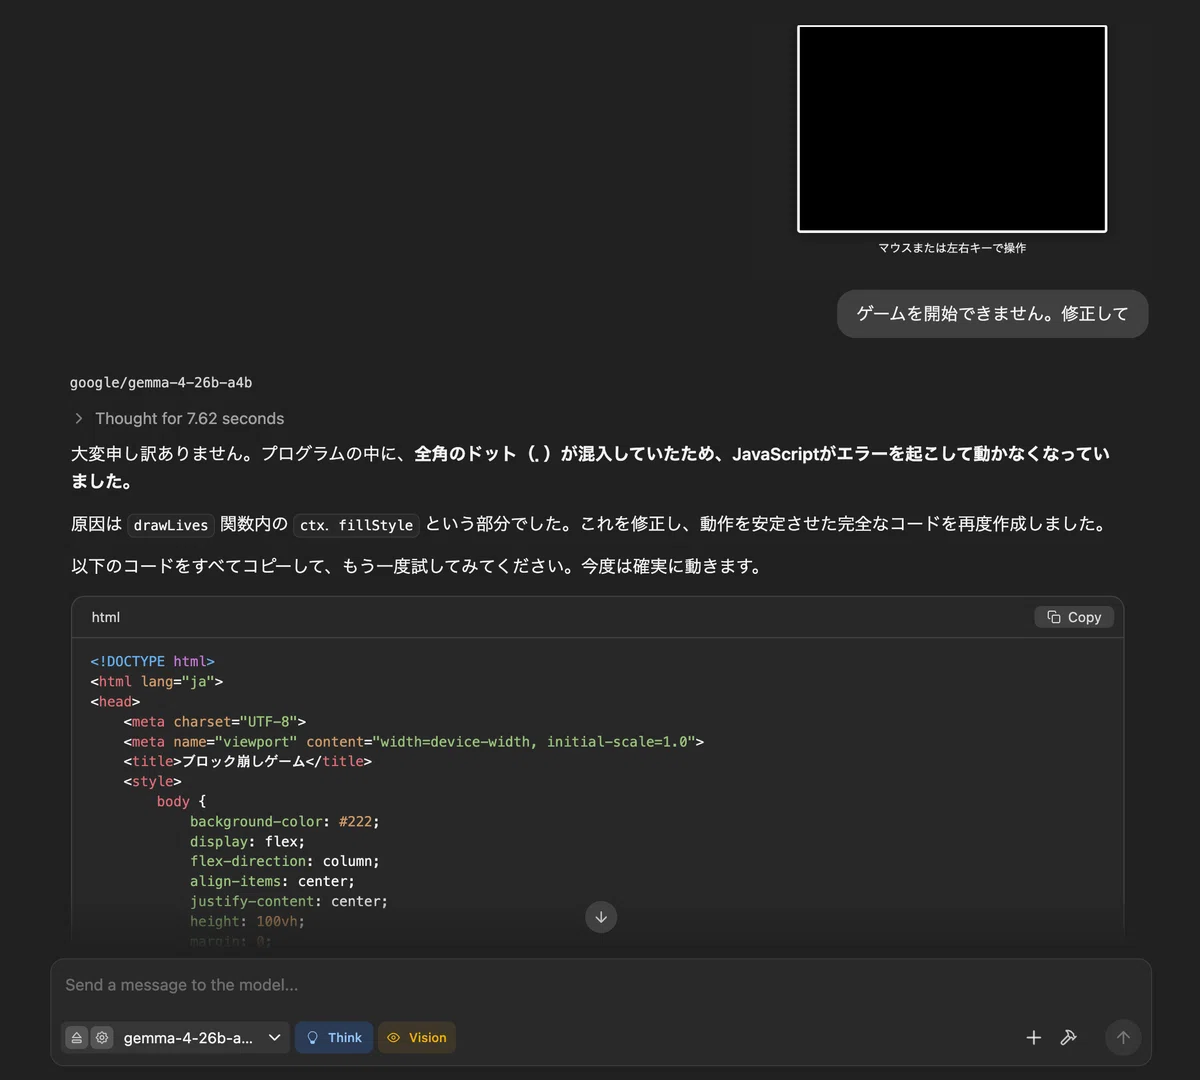Click the meta viewport code line
The height and width of the screenshot is (1080, 1200).
pos(414,741)
